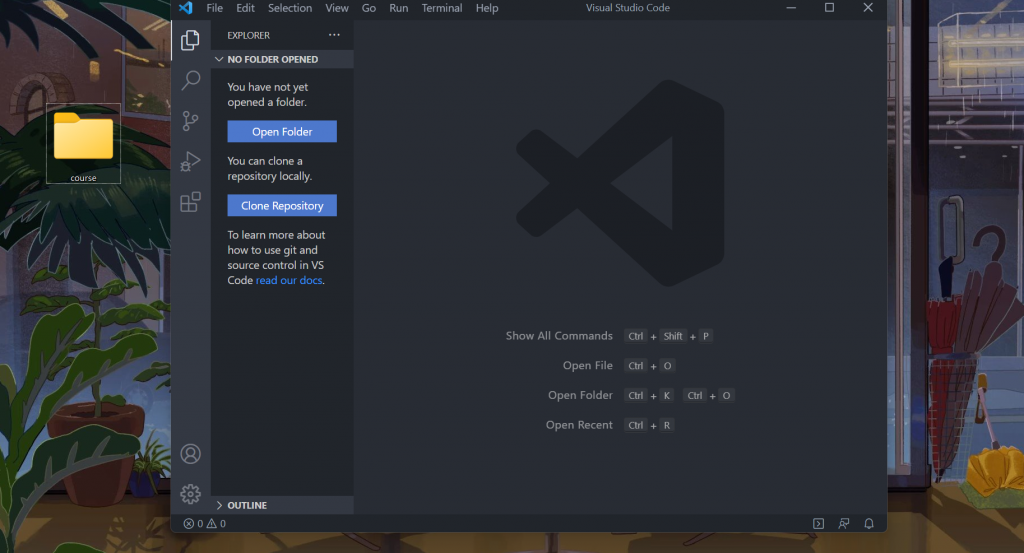Click the Open File hint text
The image size is (1024, 553).
click(588, 366)
